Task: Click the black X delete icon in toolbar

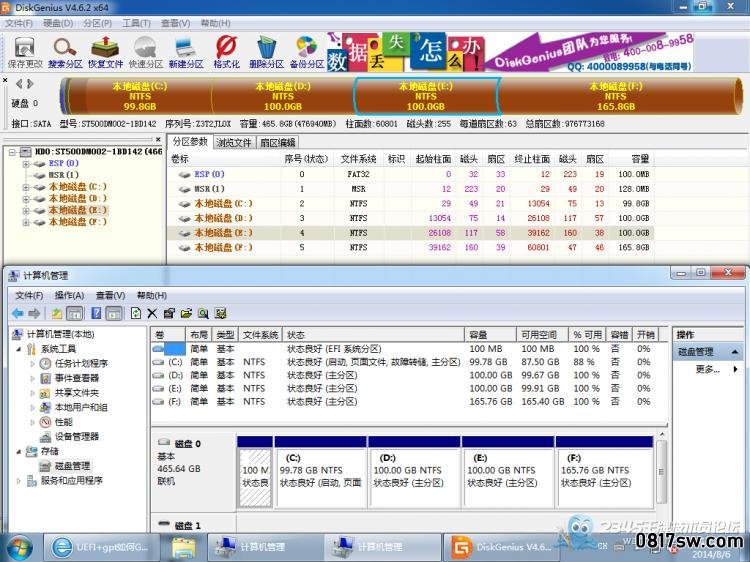Action: click(152, 313)
